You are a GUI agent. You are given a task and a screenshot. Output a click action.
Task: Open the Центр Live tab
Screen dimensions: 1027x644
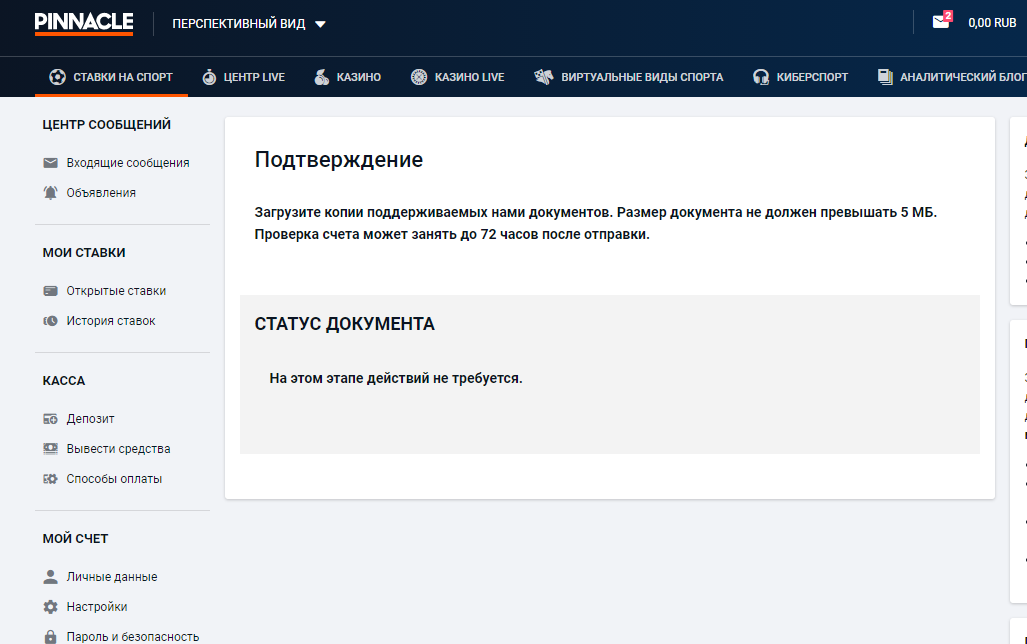[x=244, y=77]
